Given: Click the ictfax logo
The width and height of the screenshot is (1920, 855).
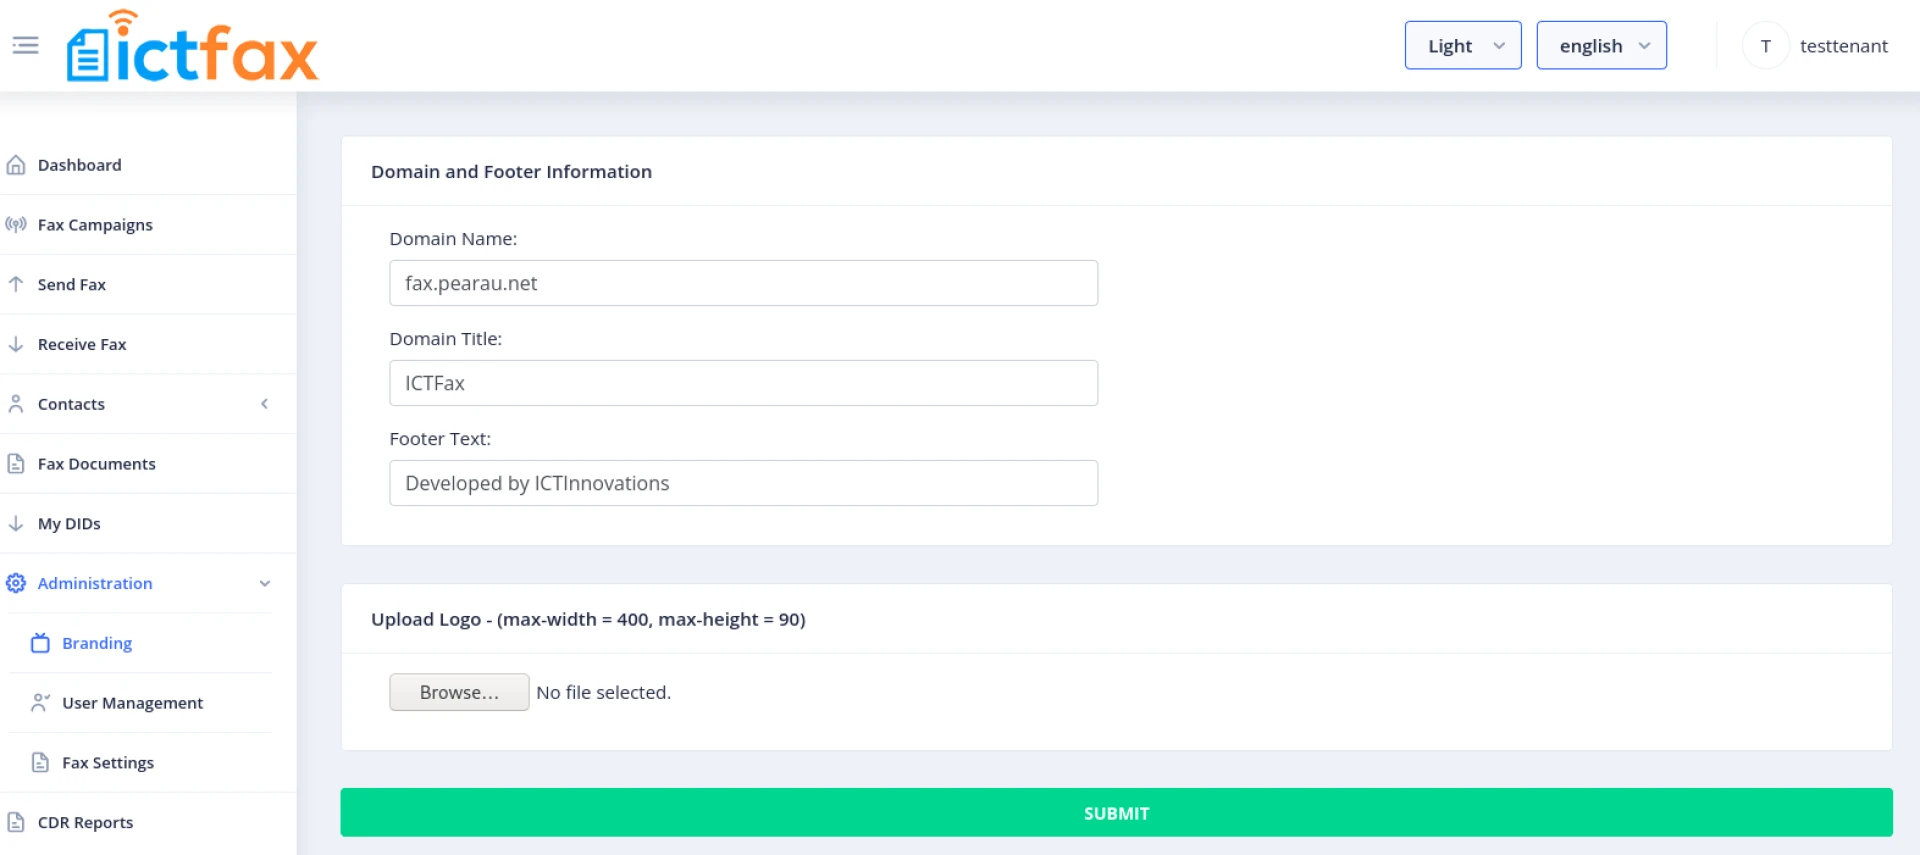Looking at the screenshot, I should pyautogui.click(x=192, y=47).
